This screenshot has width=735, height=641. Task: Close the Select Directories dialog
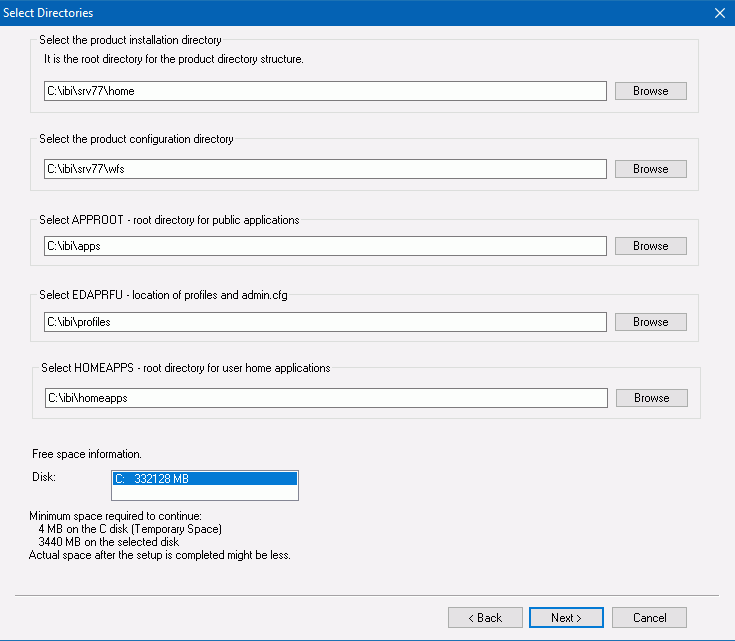coord(720,13)
